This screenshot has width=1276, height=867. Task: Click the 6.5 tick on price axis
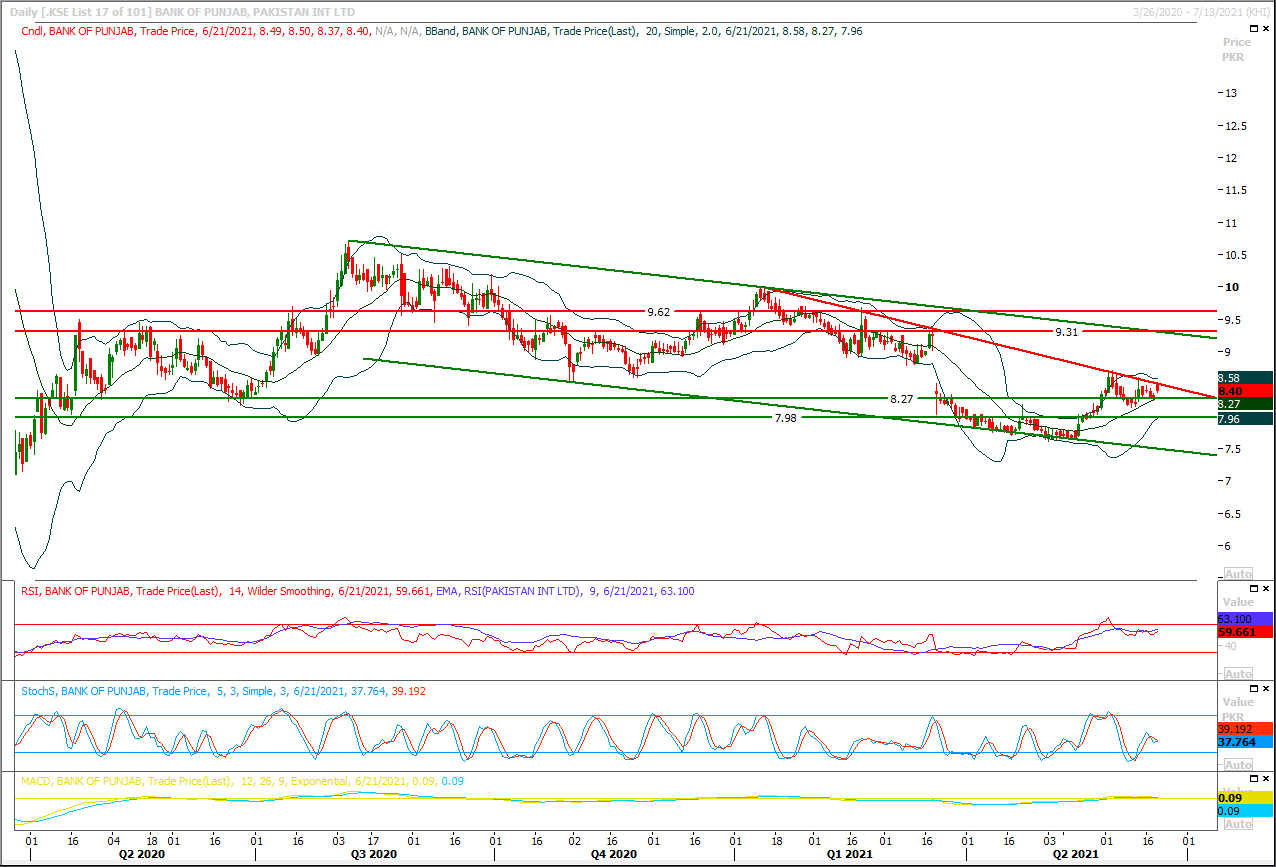(x=1234, y=514)
